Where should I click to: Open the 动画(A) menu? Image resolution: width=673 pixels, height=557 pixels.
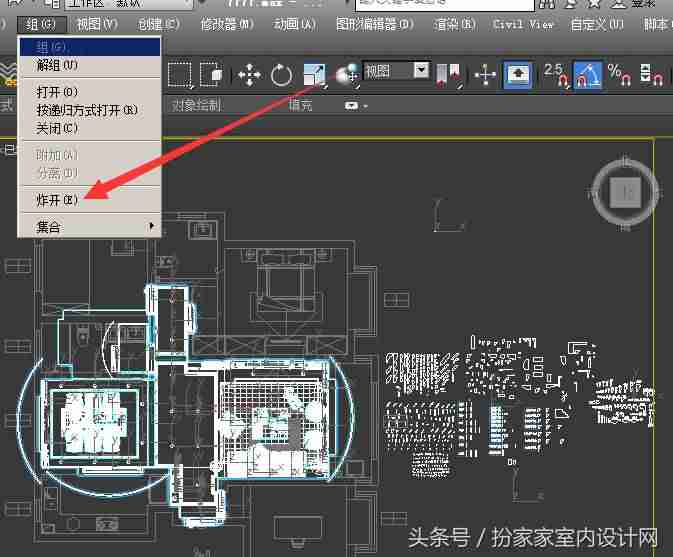pyautogui.click(x=294, y=24)
